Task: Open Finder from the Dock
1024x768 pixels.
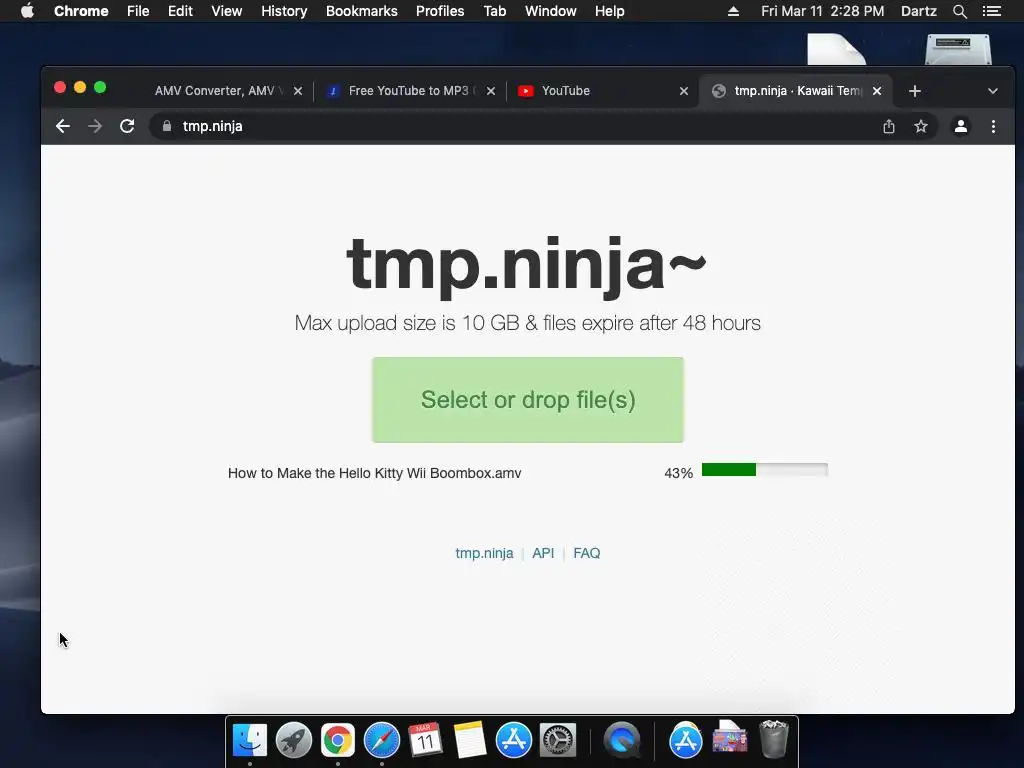Action: click(250, 740)
